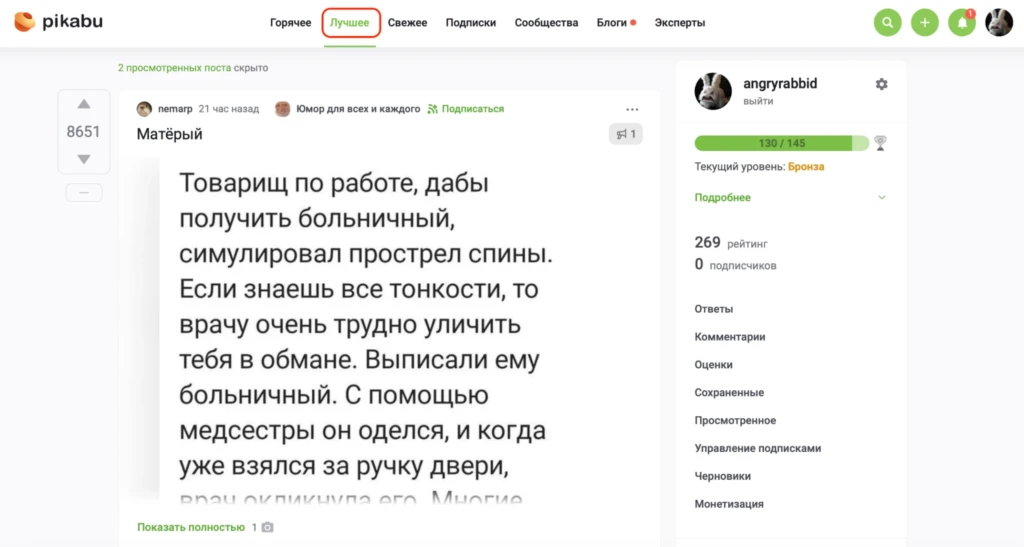Screen dimensions: 1024x547
Task: Upvote the post with up arrow
Action: pos(84,104)
